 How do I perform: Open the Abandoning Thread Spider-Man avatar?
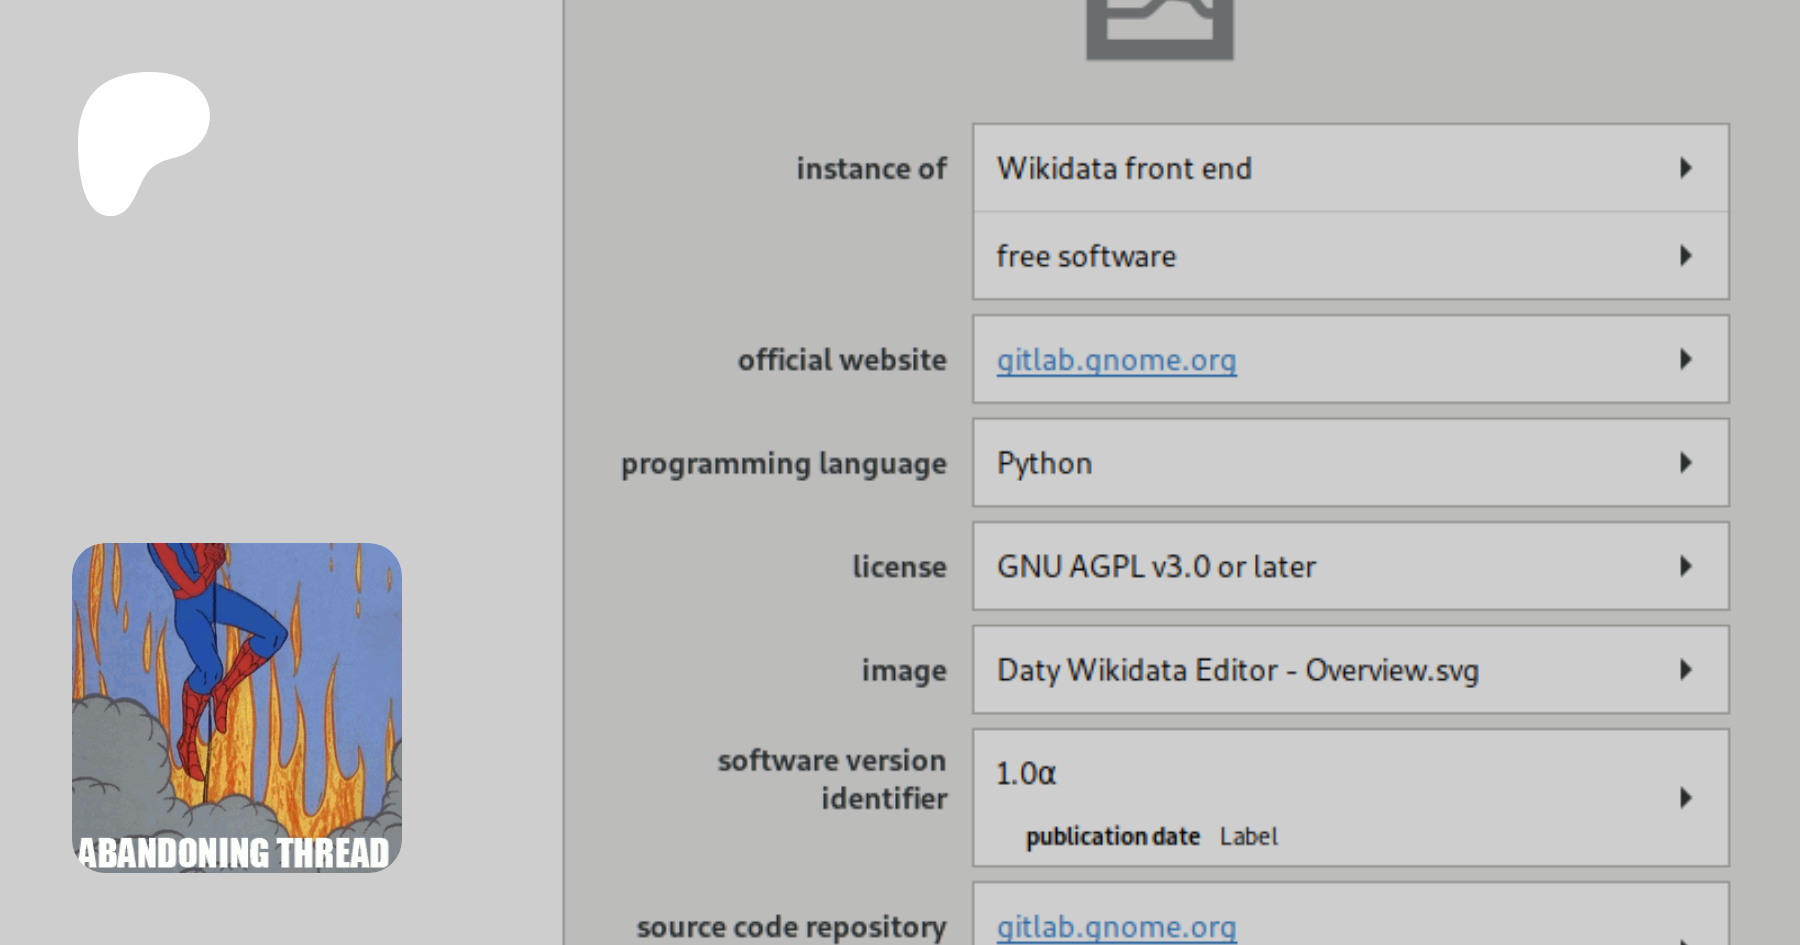click(237, 707)
